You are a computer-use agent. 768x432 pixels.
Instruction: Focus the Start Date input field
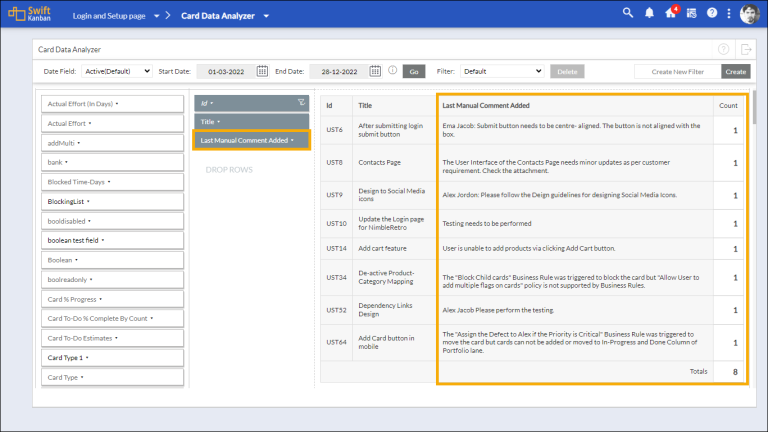click(x=226, y=72)
